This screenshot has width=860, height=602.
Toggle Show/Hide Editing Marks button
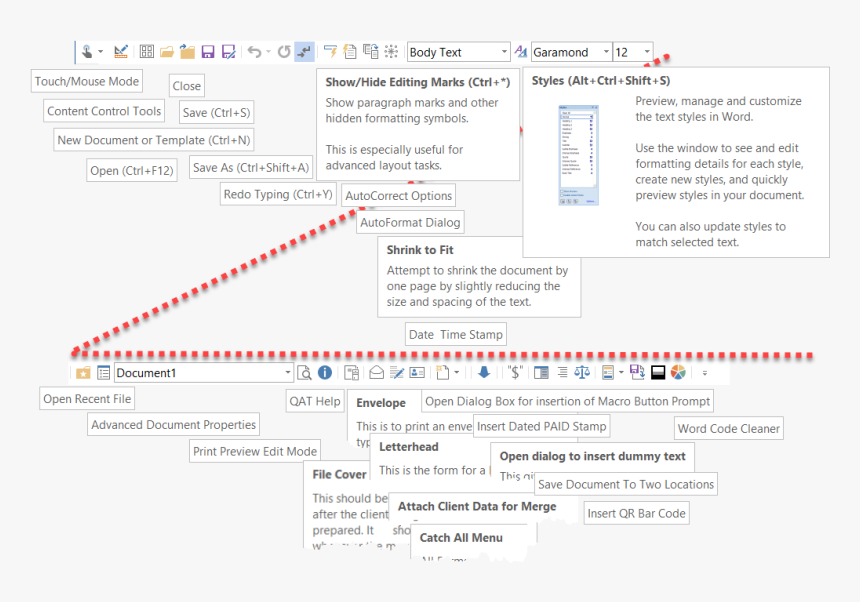[304, 52]
